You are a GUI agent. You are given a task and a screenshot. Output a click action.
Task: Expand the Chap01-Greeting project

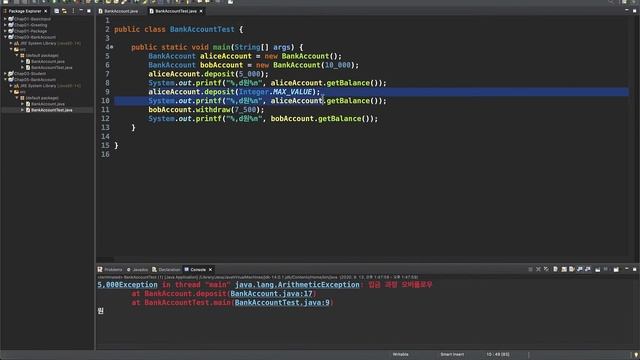(5, 25)
